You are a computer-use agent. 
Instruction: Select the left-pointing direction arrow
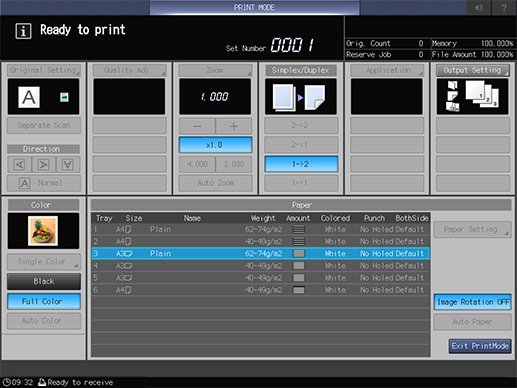19,164
